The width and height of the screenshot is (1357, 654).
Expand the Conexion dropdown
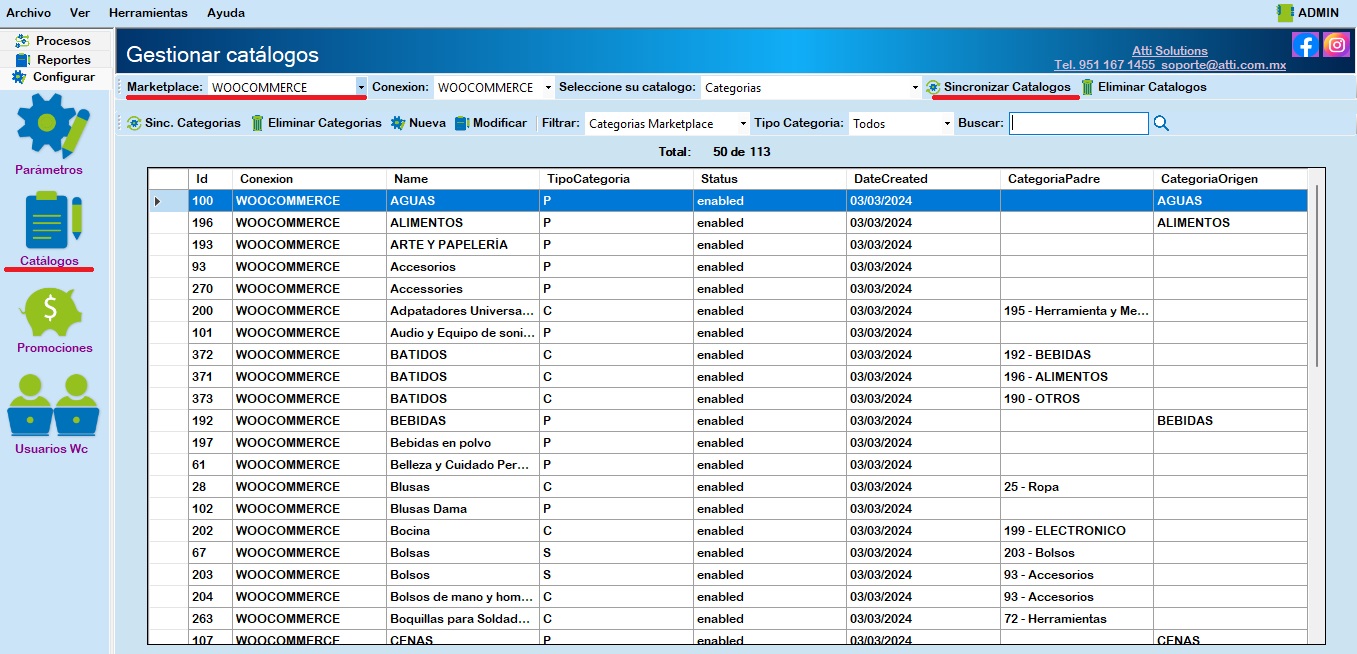click(x=548, y=88)
